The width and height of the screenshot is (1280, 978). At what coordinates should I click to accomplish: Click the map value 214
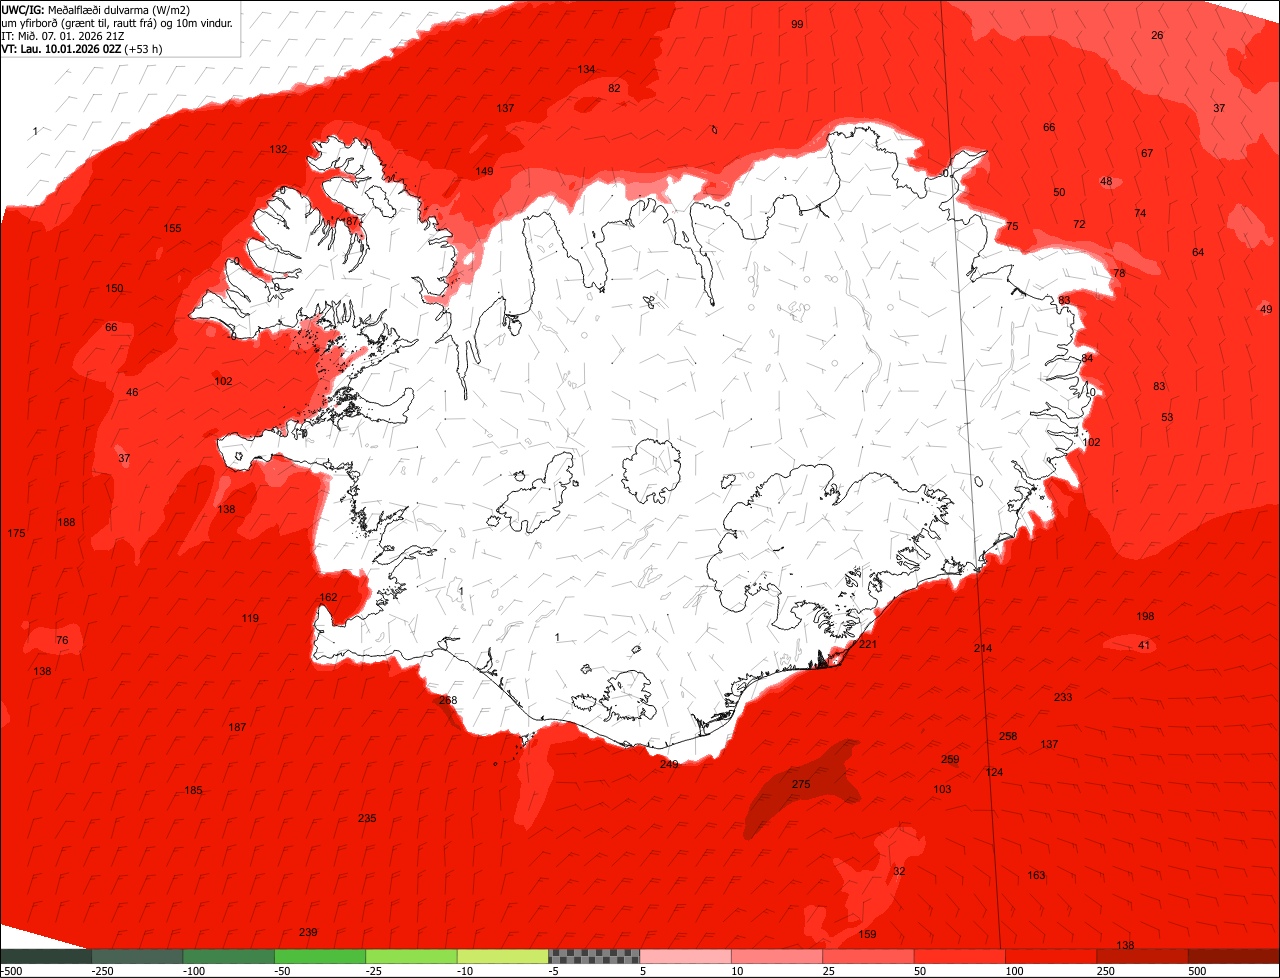[x=983, y=648]
